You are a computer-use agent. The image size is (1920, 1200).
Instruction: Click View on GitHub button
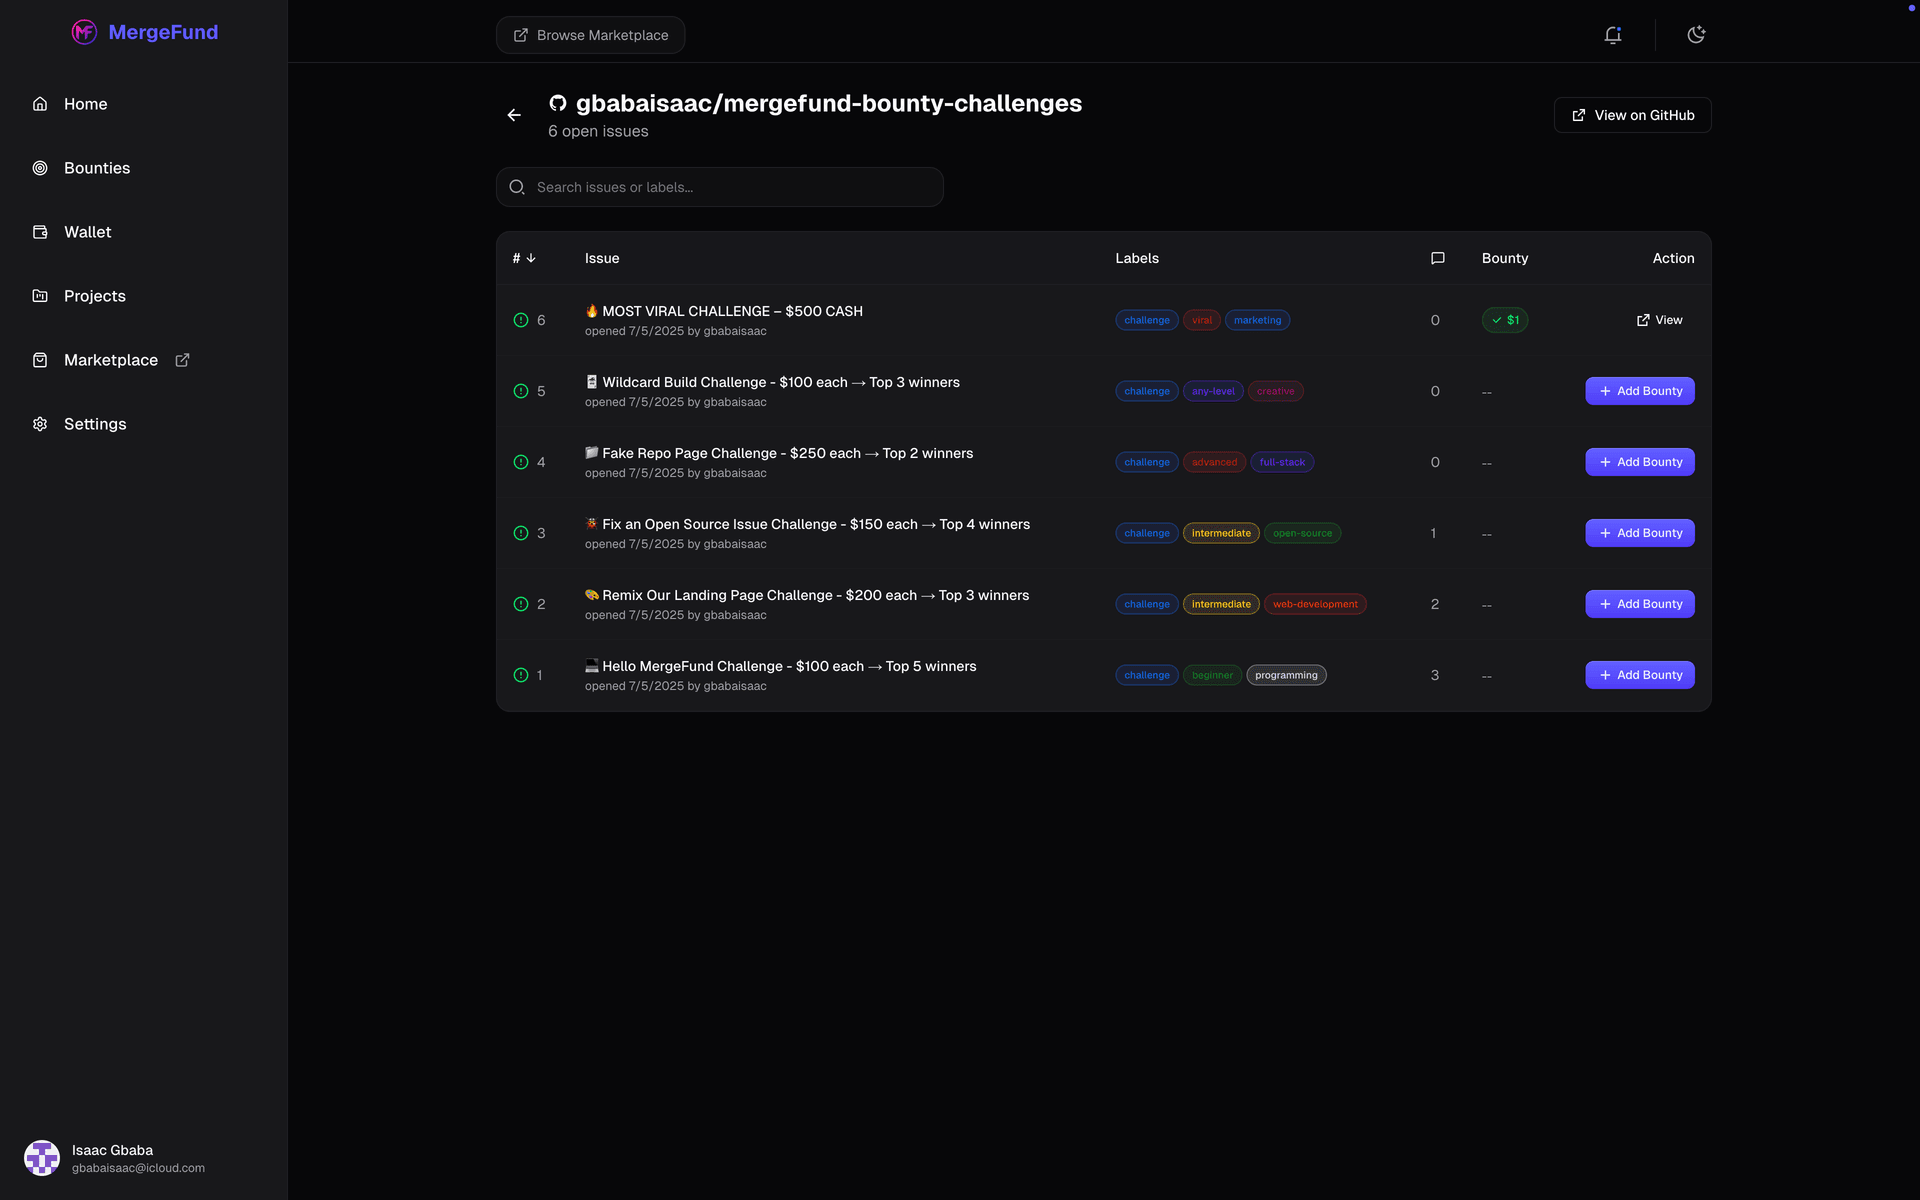click(x=1631, y=115)
